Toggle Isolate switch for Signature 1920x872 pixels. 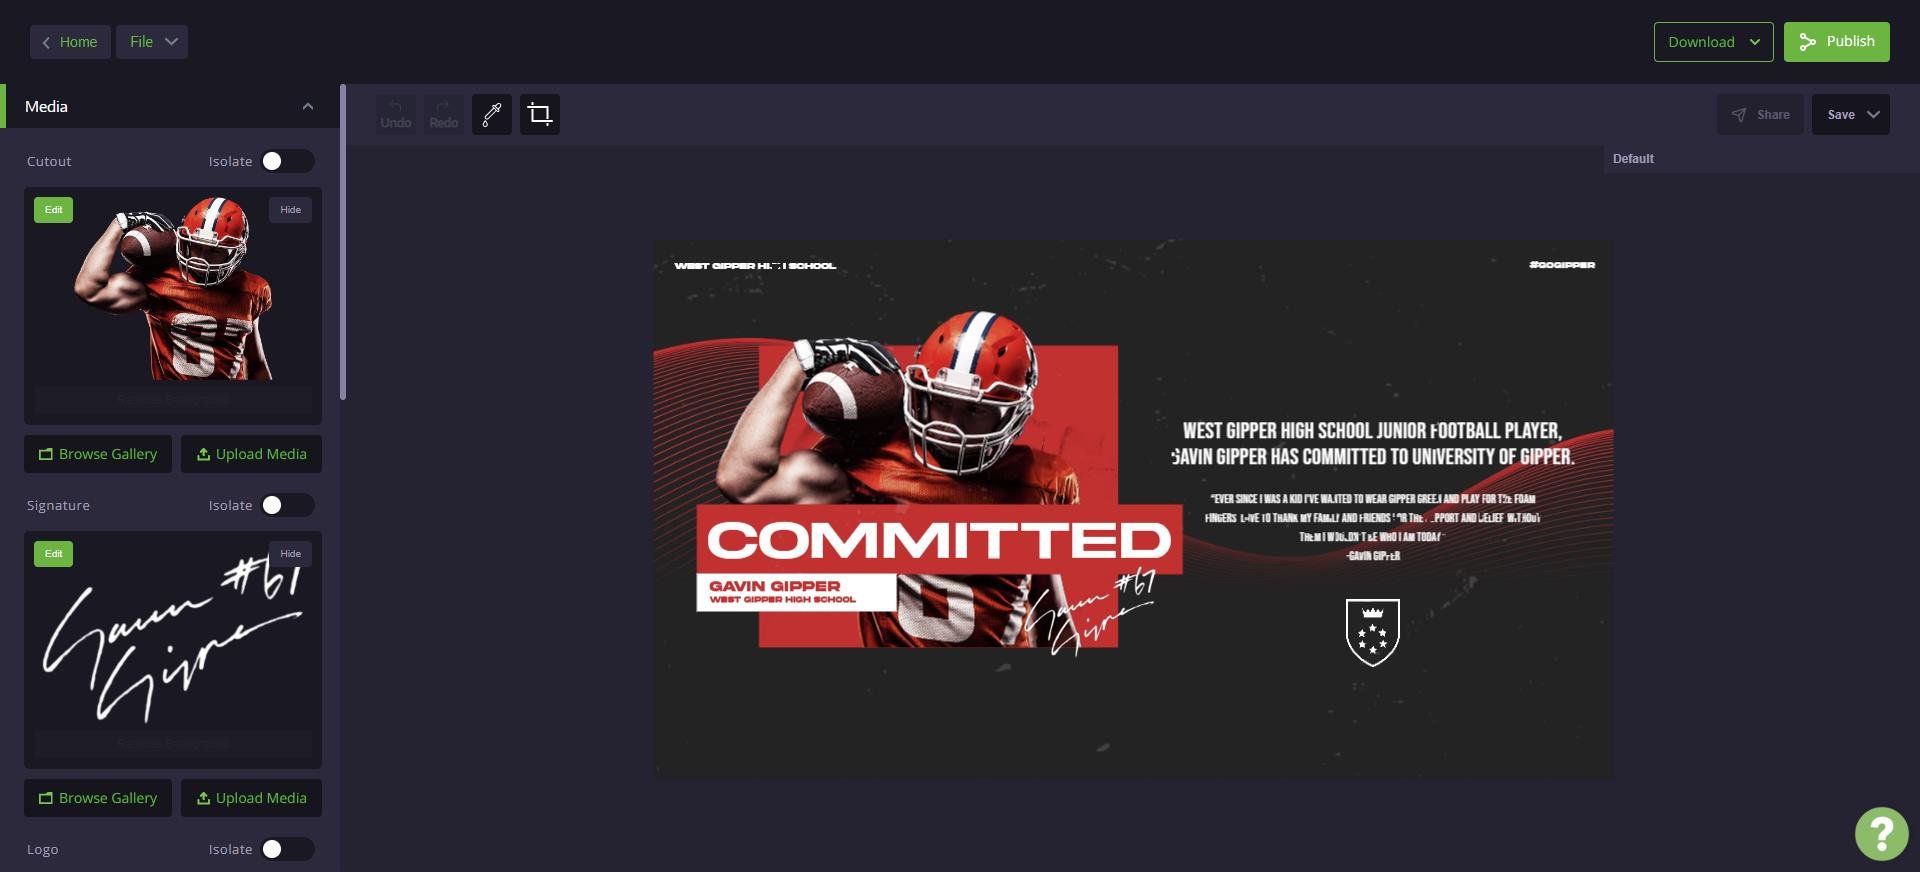[287, 505]
